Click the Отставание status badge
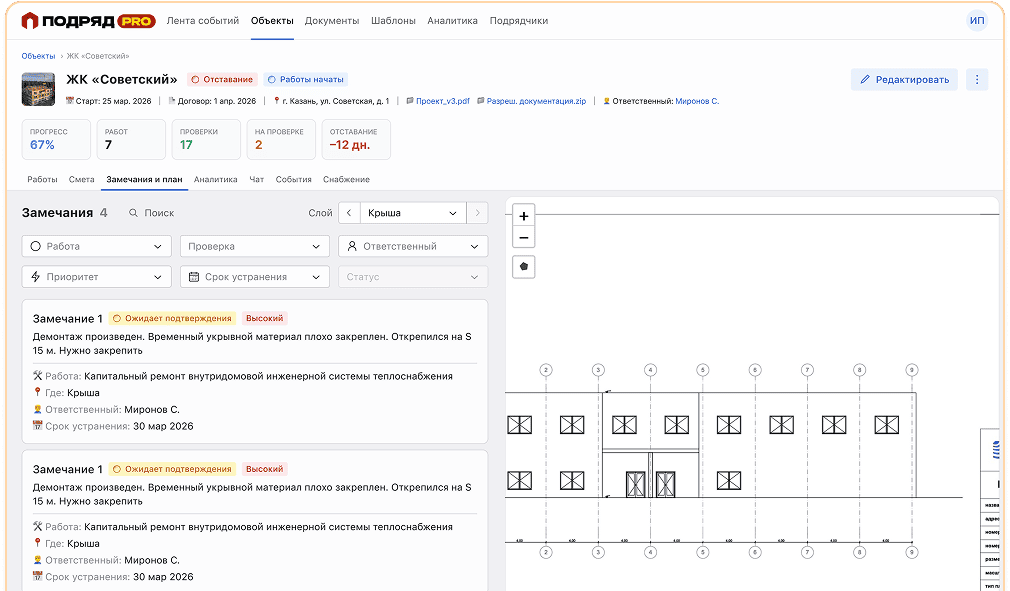Image resolution: width=1010 pixels, height=591 pixels. tap(222, 79)
